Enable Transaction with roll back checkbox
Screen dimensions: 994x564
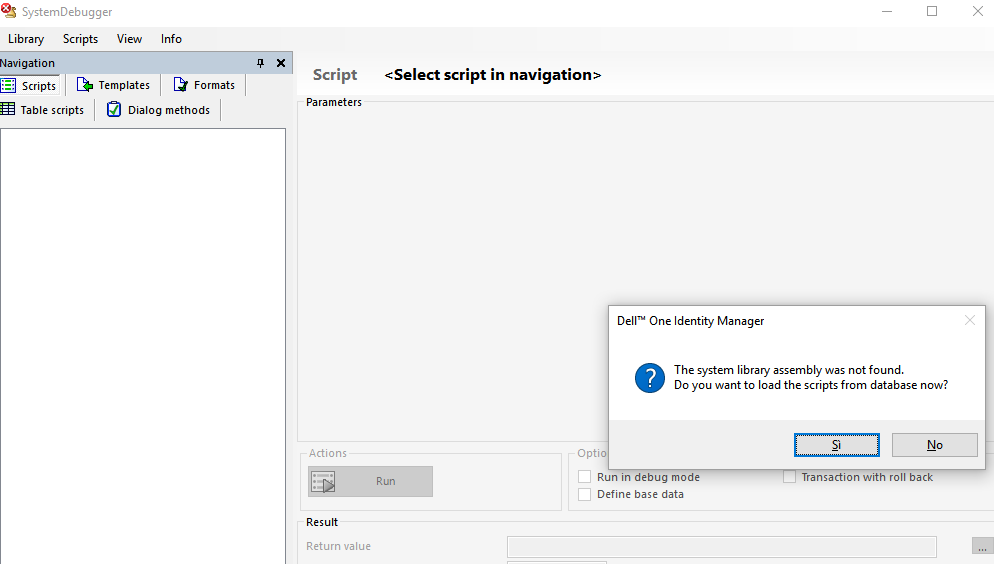pos(789,477)
